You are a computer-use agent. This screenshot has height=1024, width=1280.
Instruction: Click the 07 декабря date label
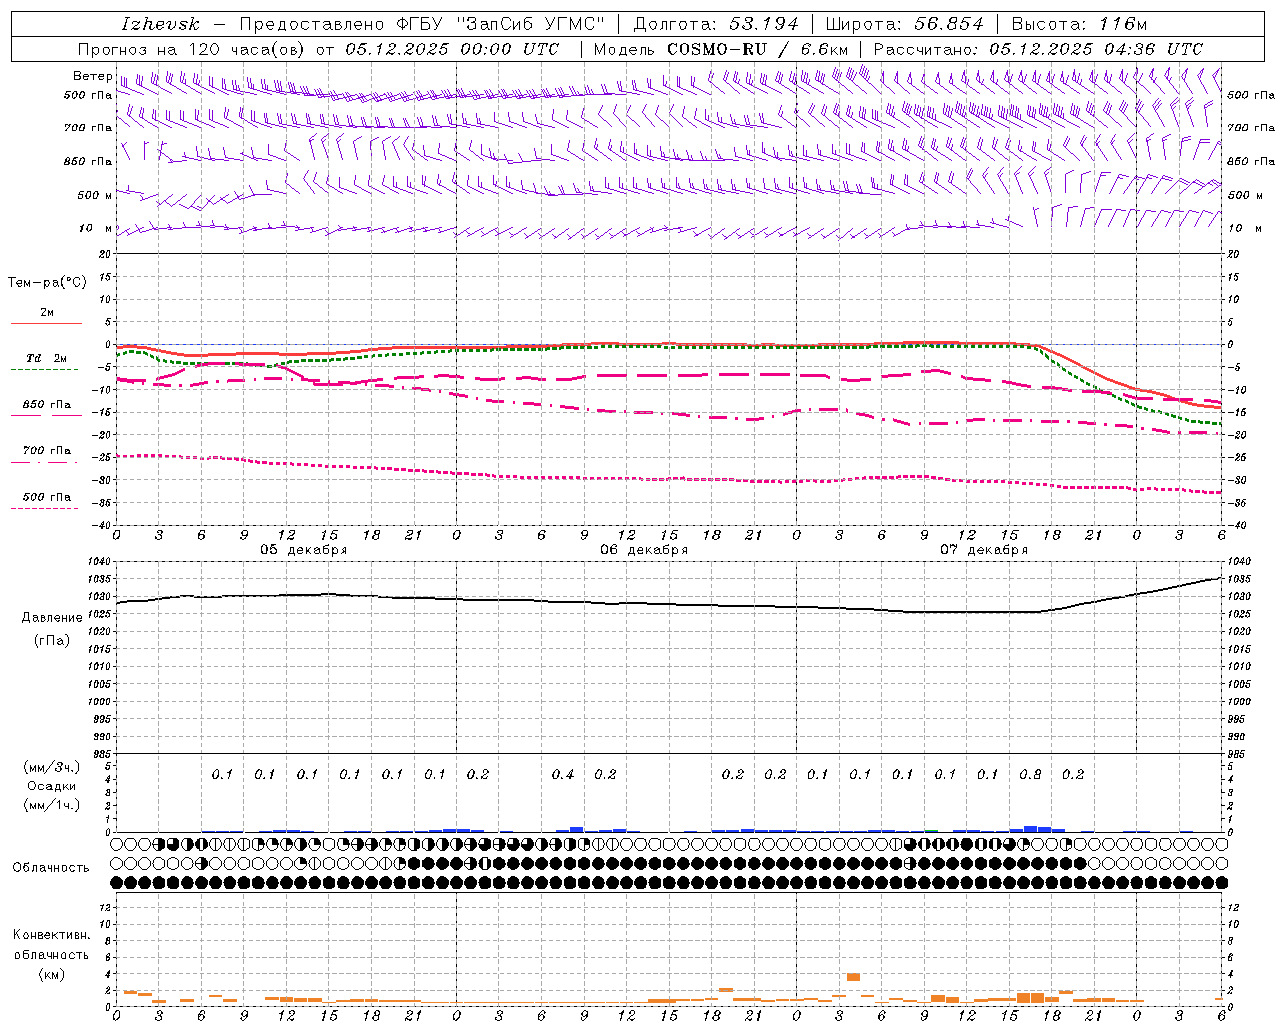point(984,550)
